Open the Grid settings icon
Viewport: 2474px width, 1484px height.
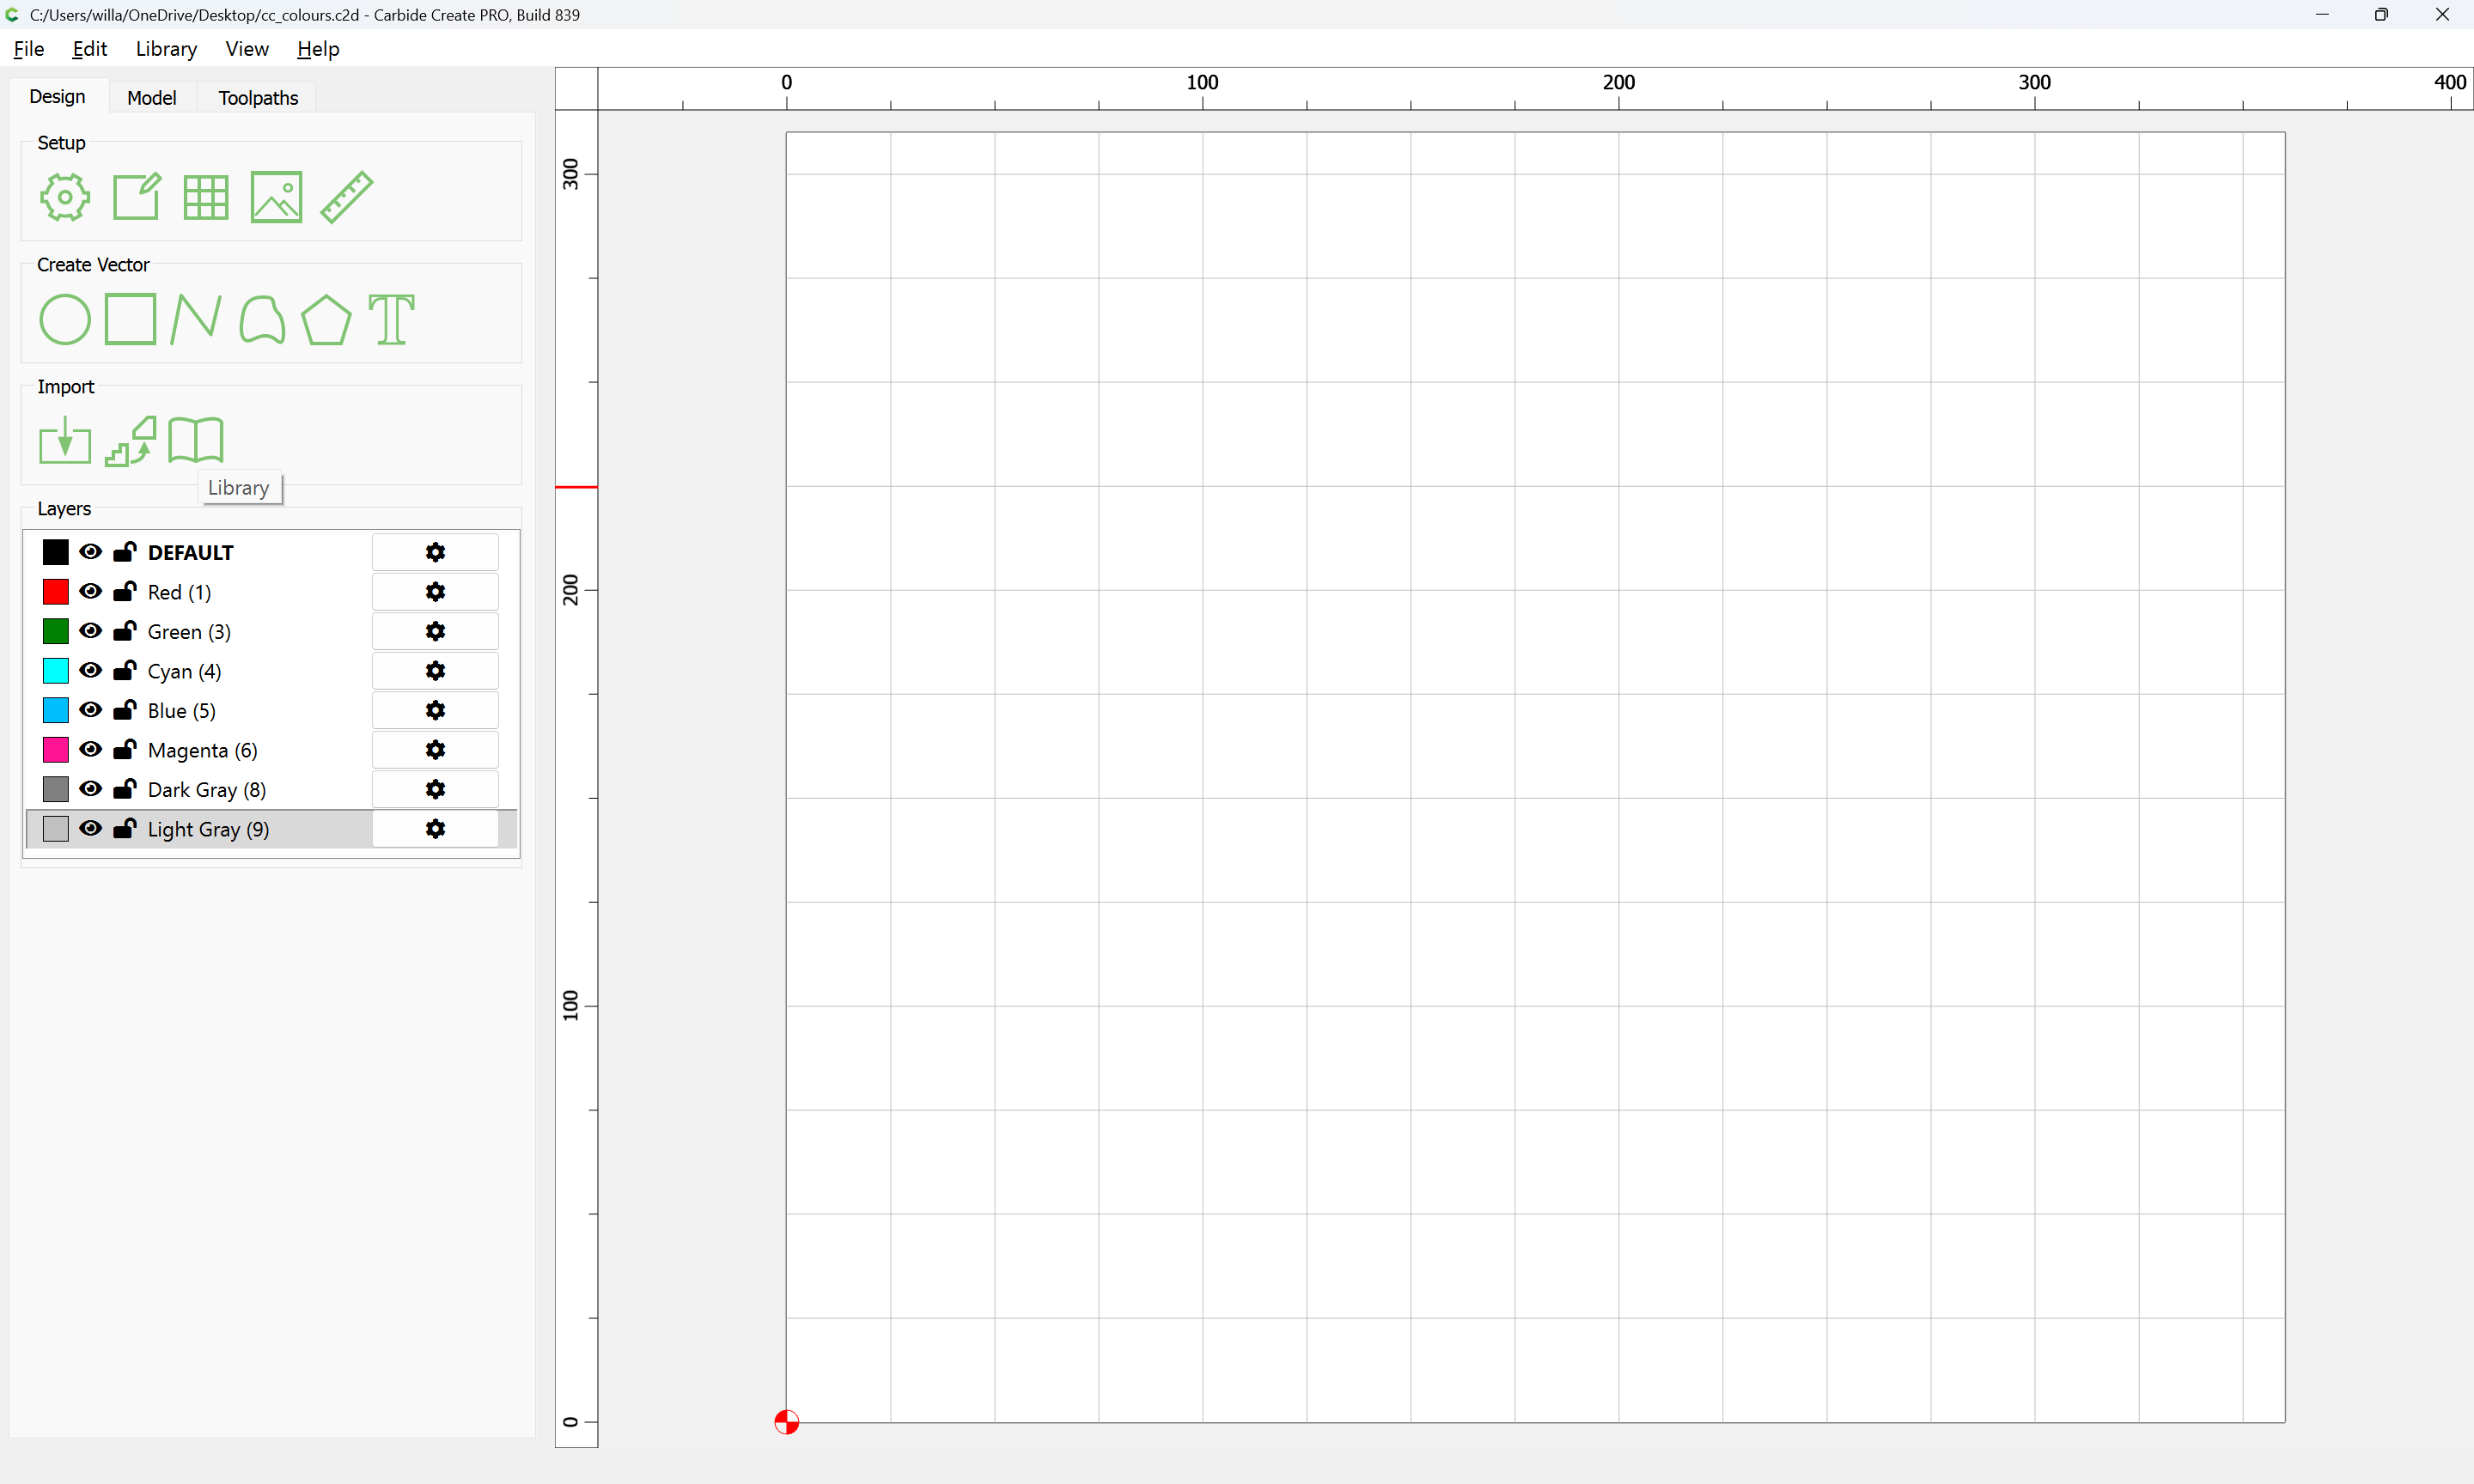(206, 197)
